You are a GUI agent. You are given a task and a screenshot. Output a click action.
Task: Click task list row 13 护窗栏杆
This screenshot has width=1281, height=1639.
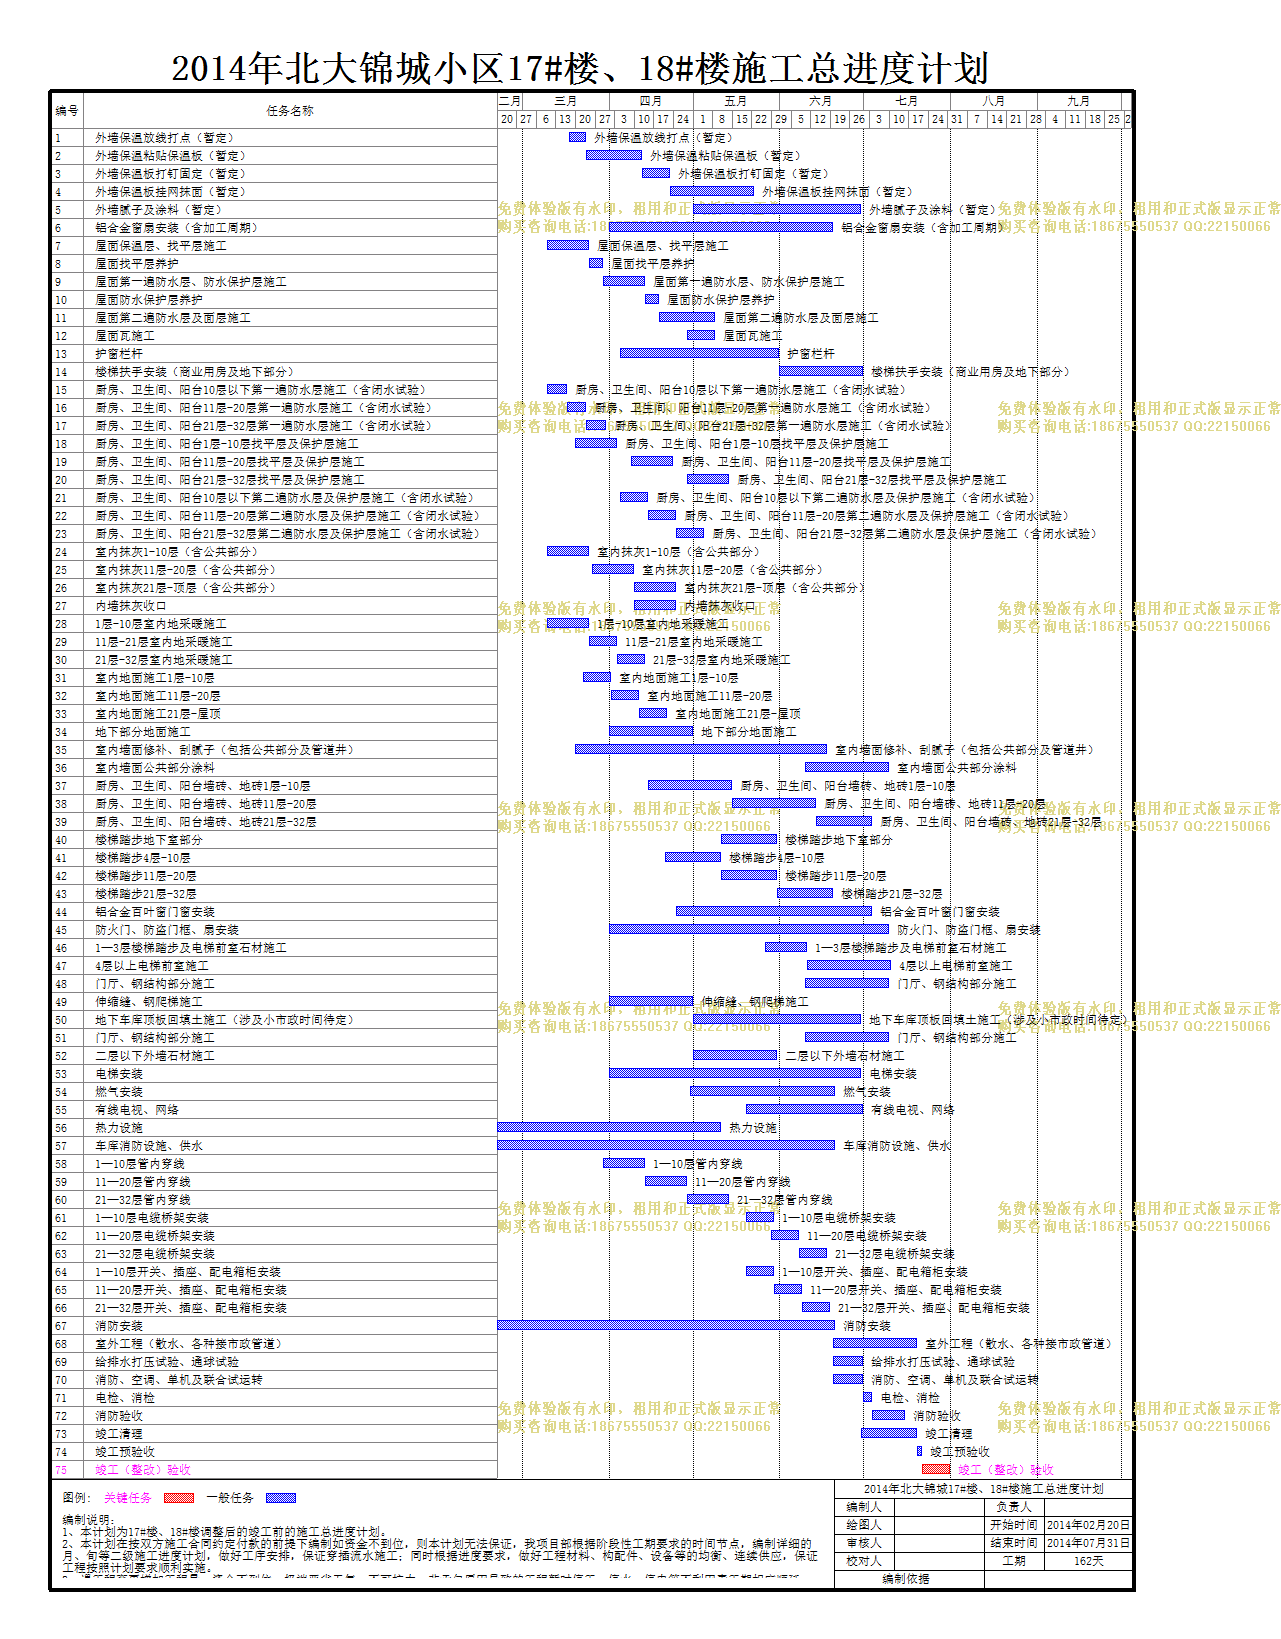pyautogui.click(x=275, y=354)
